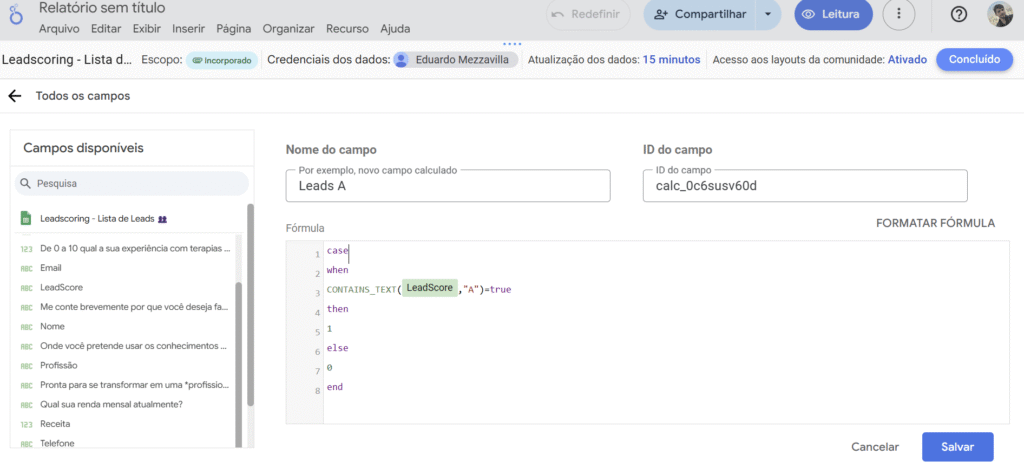This screenshot has width=1024, height=474.
Task: Click the Cancelar button
Action: (874, 447)
